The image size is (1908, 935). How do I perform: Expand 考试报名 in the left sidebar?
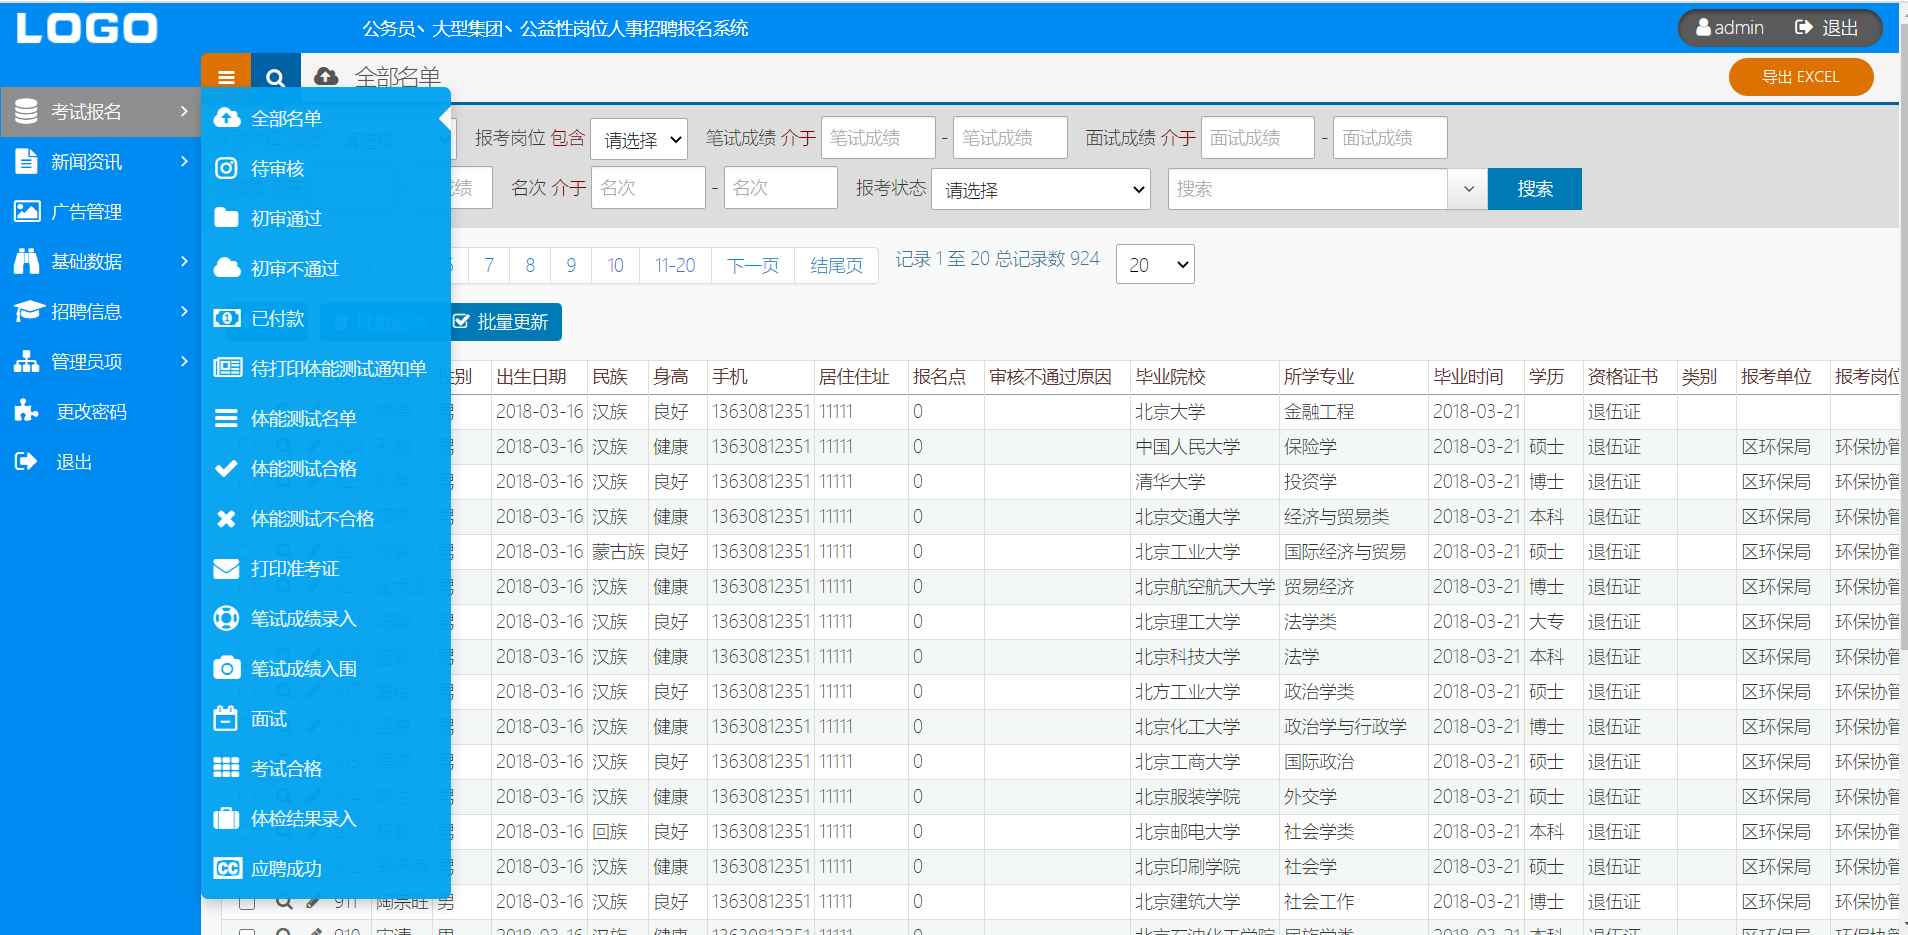pyautogui.click(x=99, y=112)
